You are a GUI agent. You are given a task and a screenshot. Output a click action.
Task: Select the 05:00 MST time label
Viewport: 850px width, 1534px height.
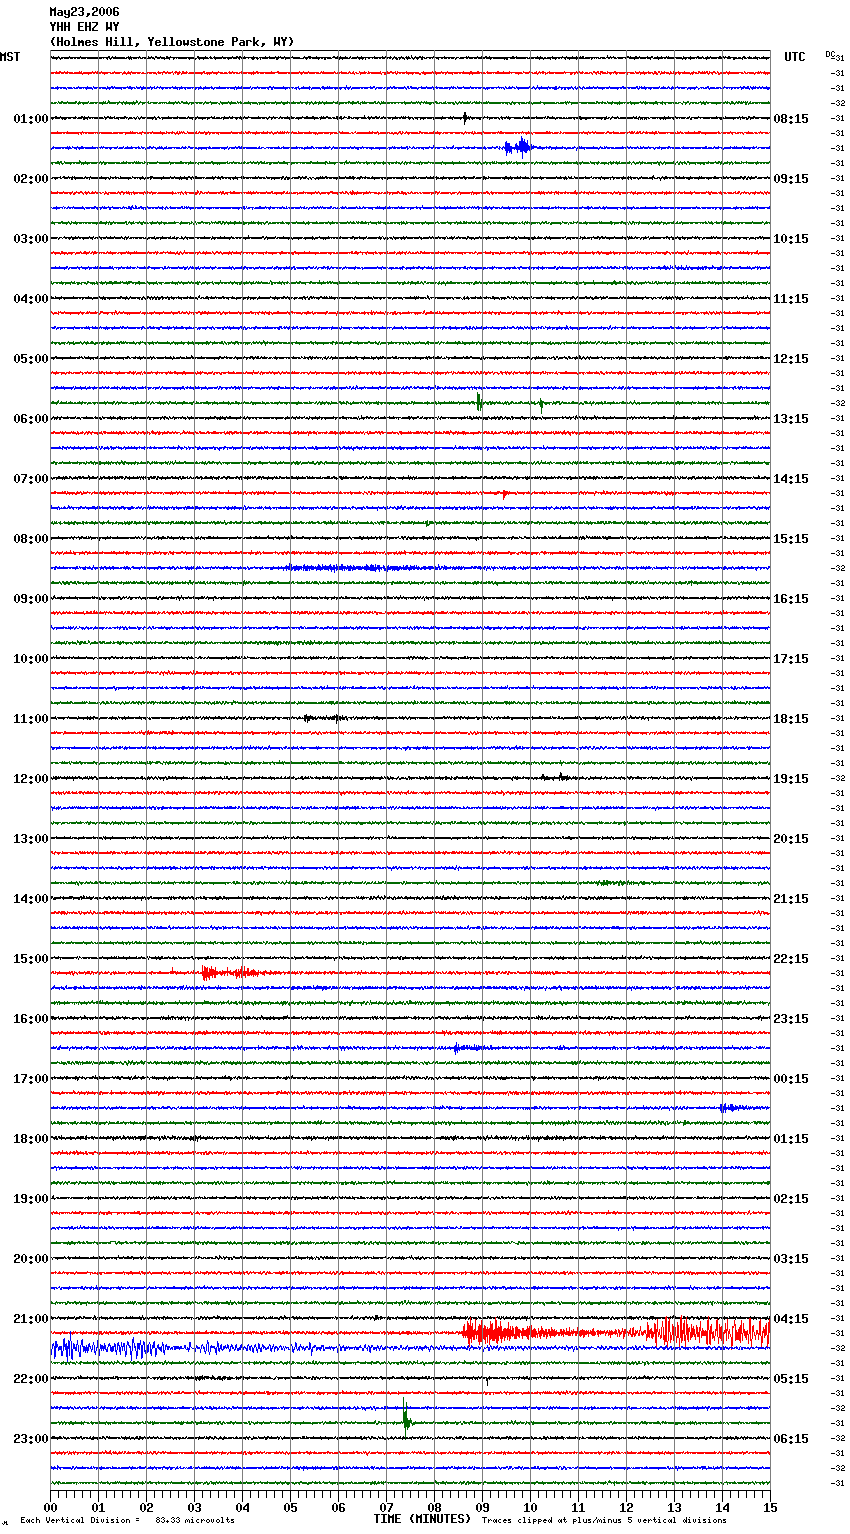[31, 359]
